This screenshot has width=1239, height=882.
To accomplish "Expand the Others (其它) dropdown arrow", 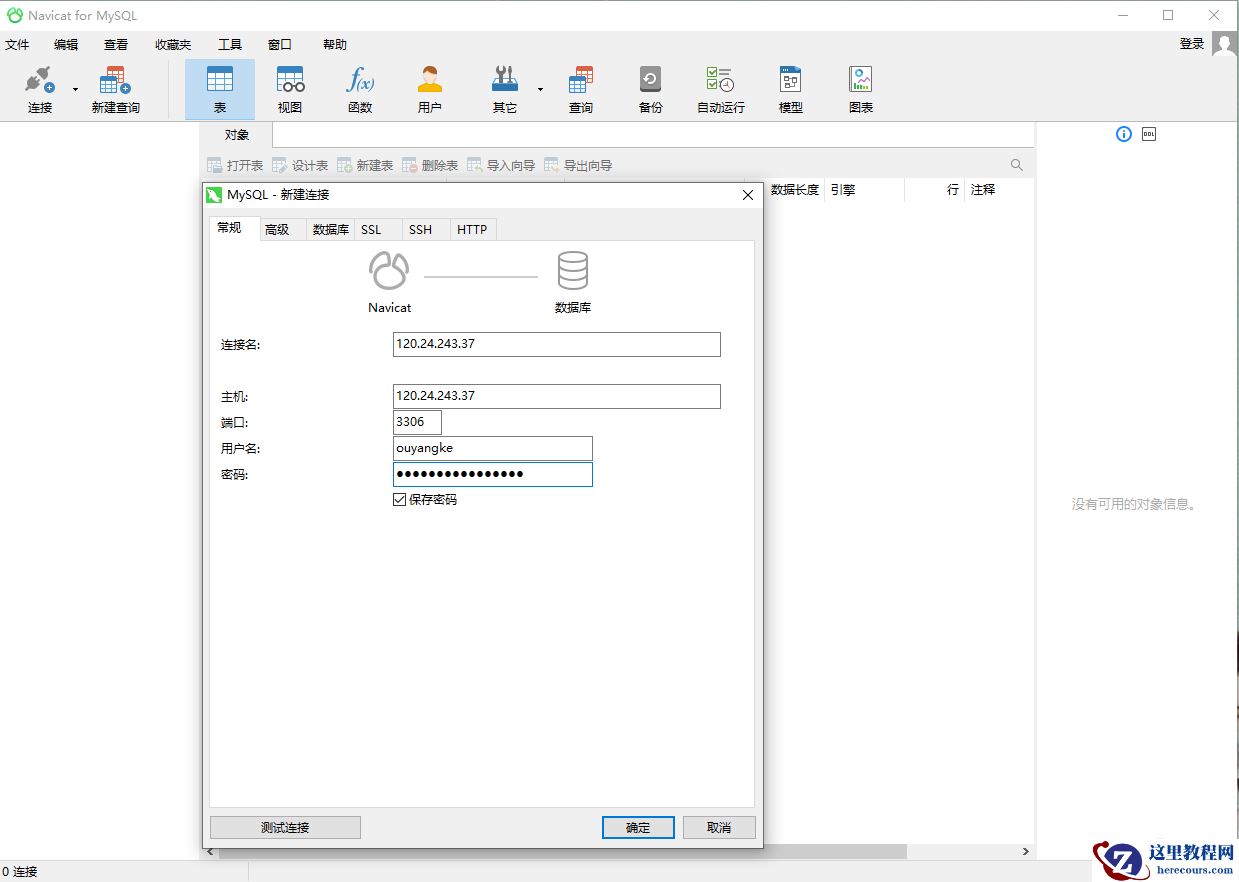I will (540, 89).
